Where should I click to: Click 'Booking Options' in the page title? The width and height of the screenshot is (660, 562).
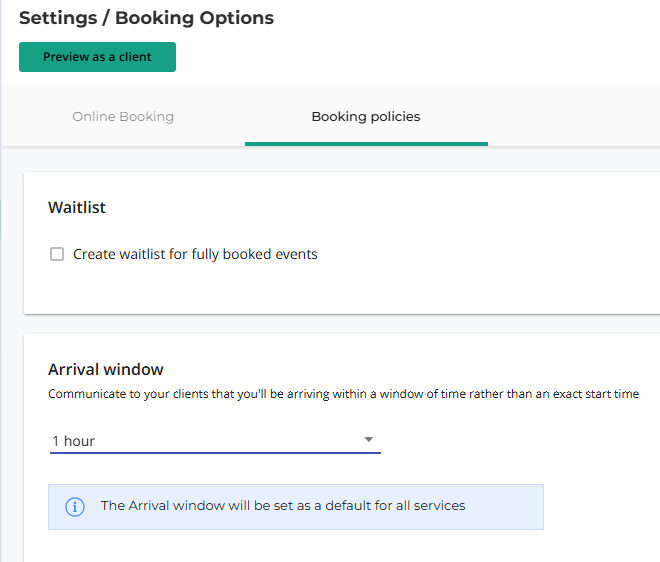click(194, 18)
